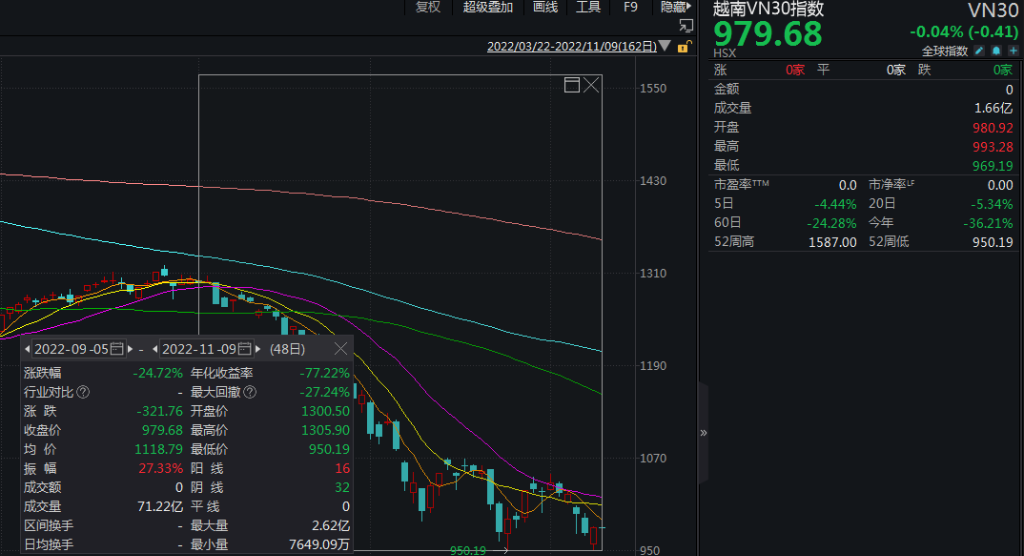Open the 超级叠加 menu
This screenshot has width=1024, height=556.
coord(488,7)
